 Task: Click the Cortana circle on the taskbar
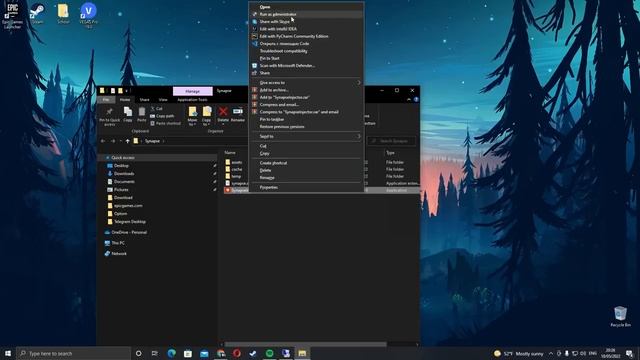(138, 353)
